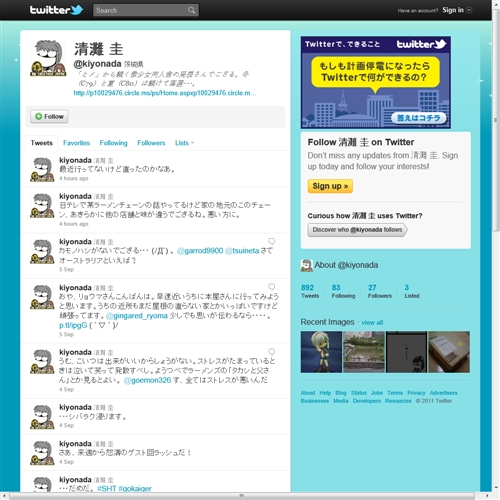Viewport: 500px width, 500px height.
Task: Click the About footer link
Action: (308, 393)
